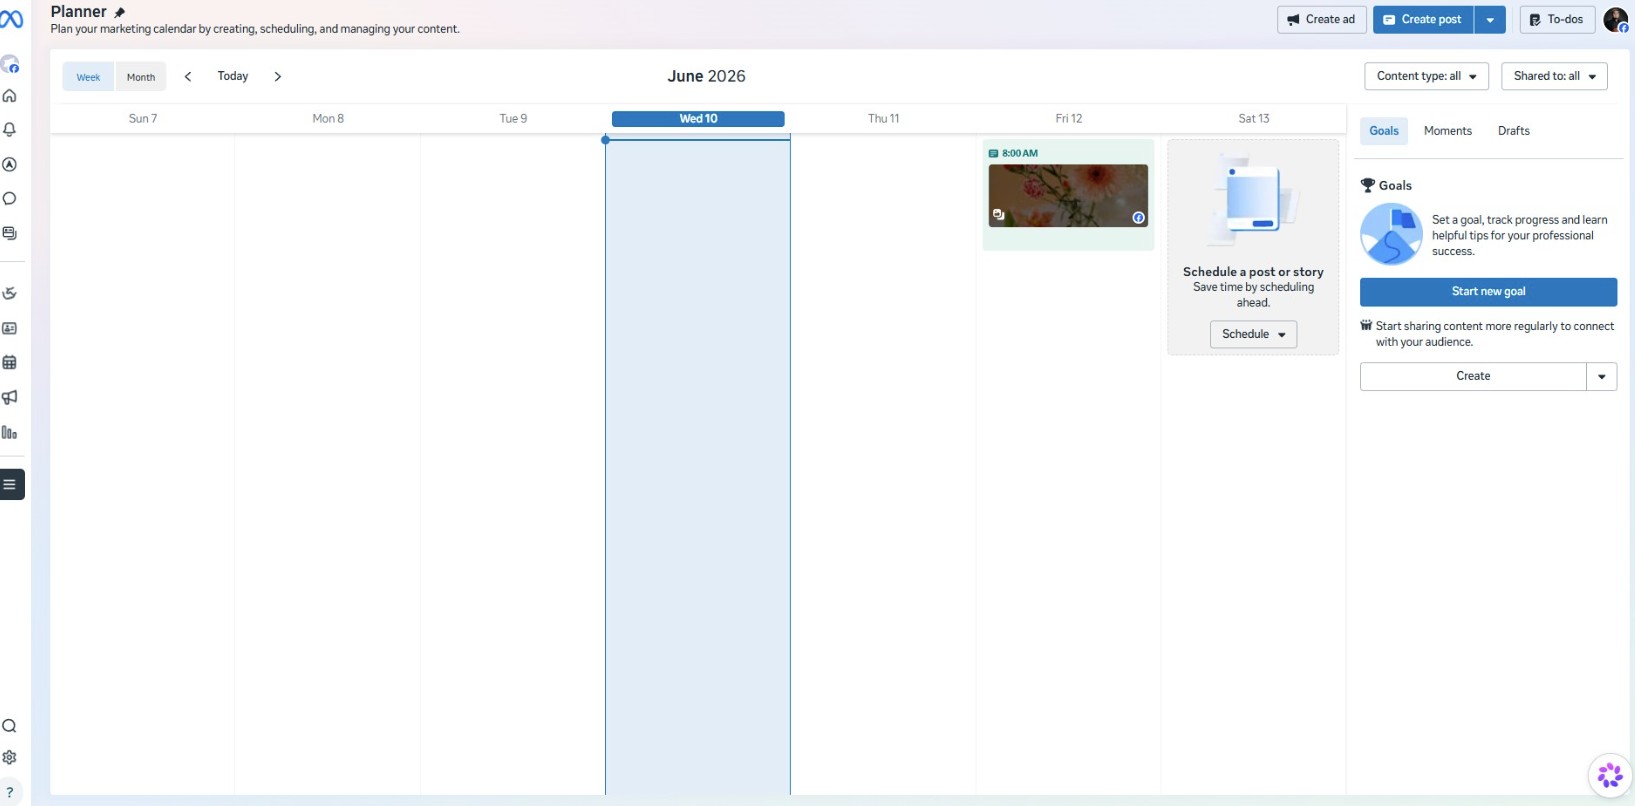Click the pin icon beside Planner title
This screenshot has width=1635, height=806.
[120, 12]
